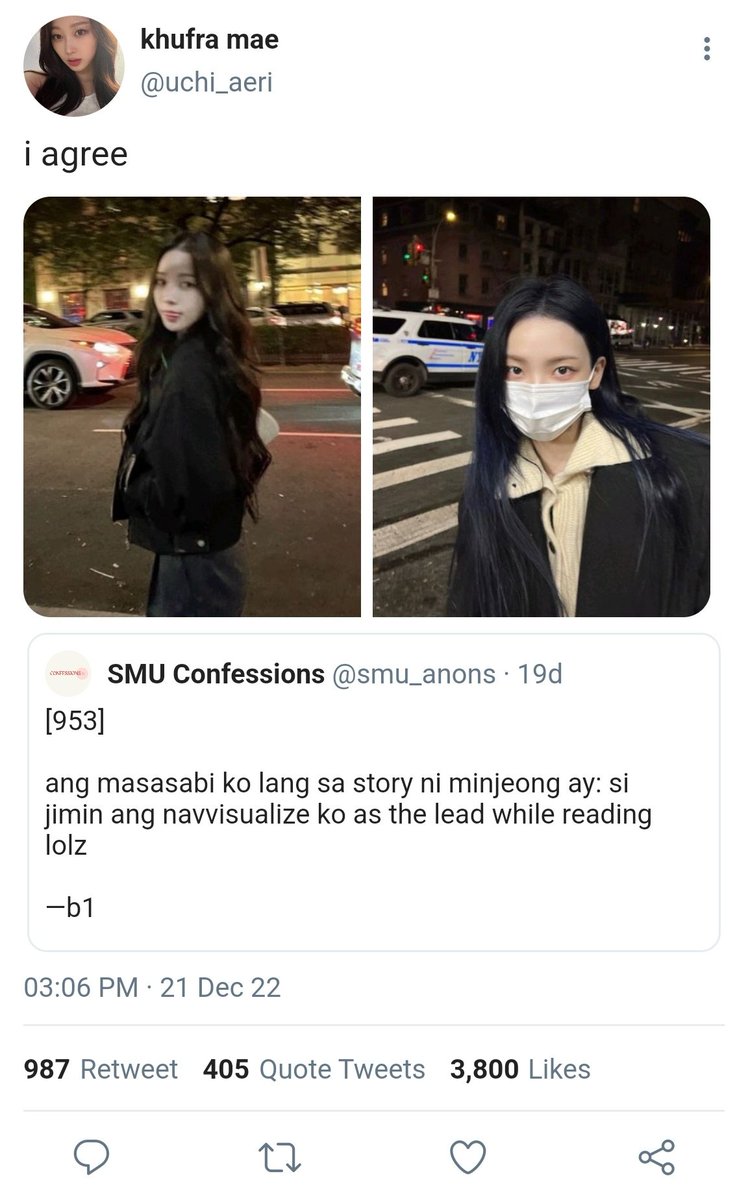
Task: Click the SMU Confessions account name
Action: (x=216, y=674)
